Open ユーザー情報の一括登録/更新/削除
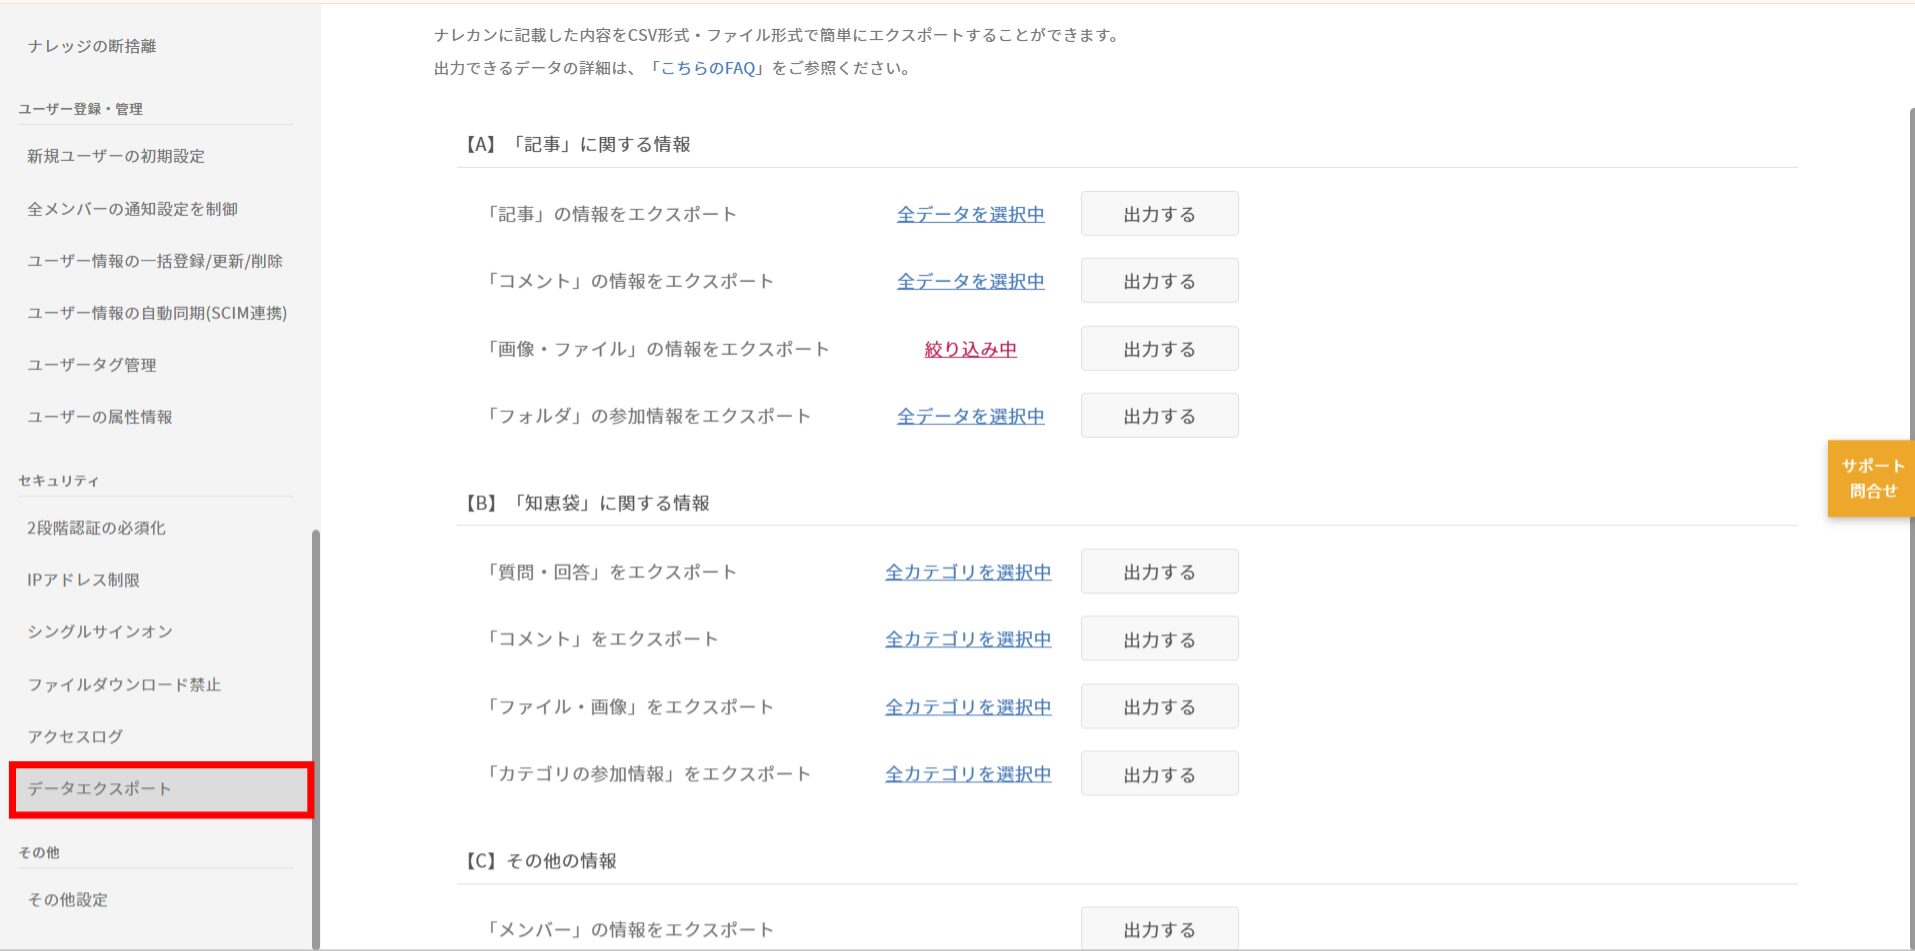This screenshot has height=951, width=1915. pos(155,261)
